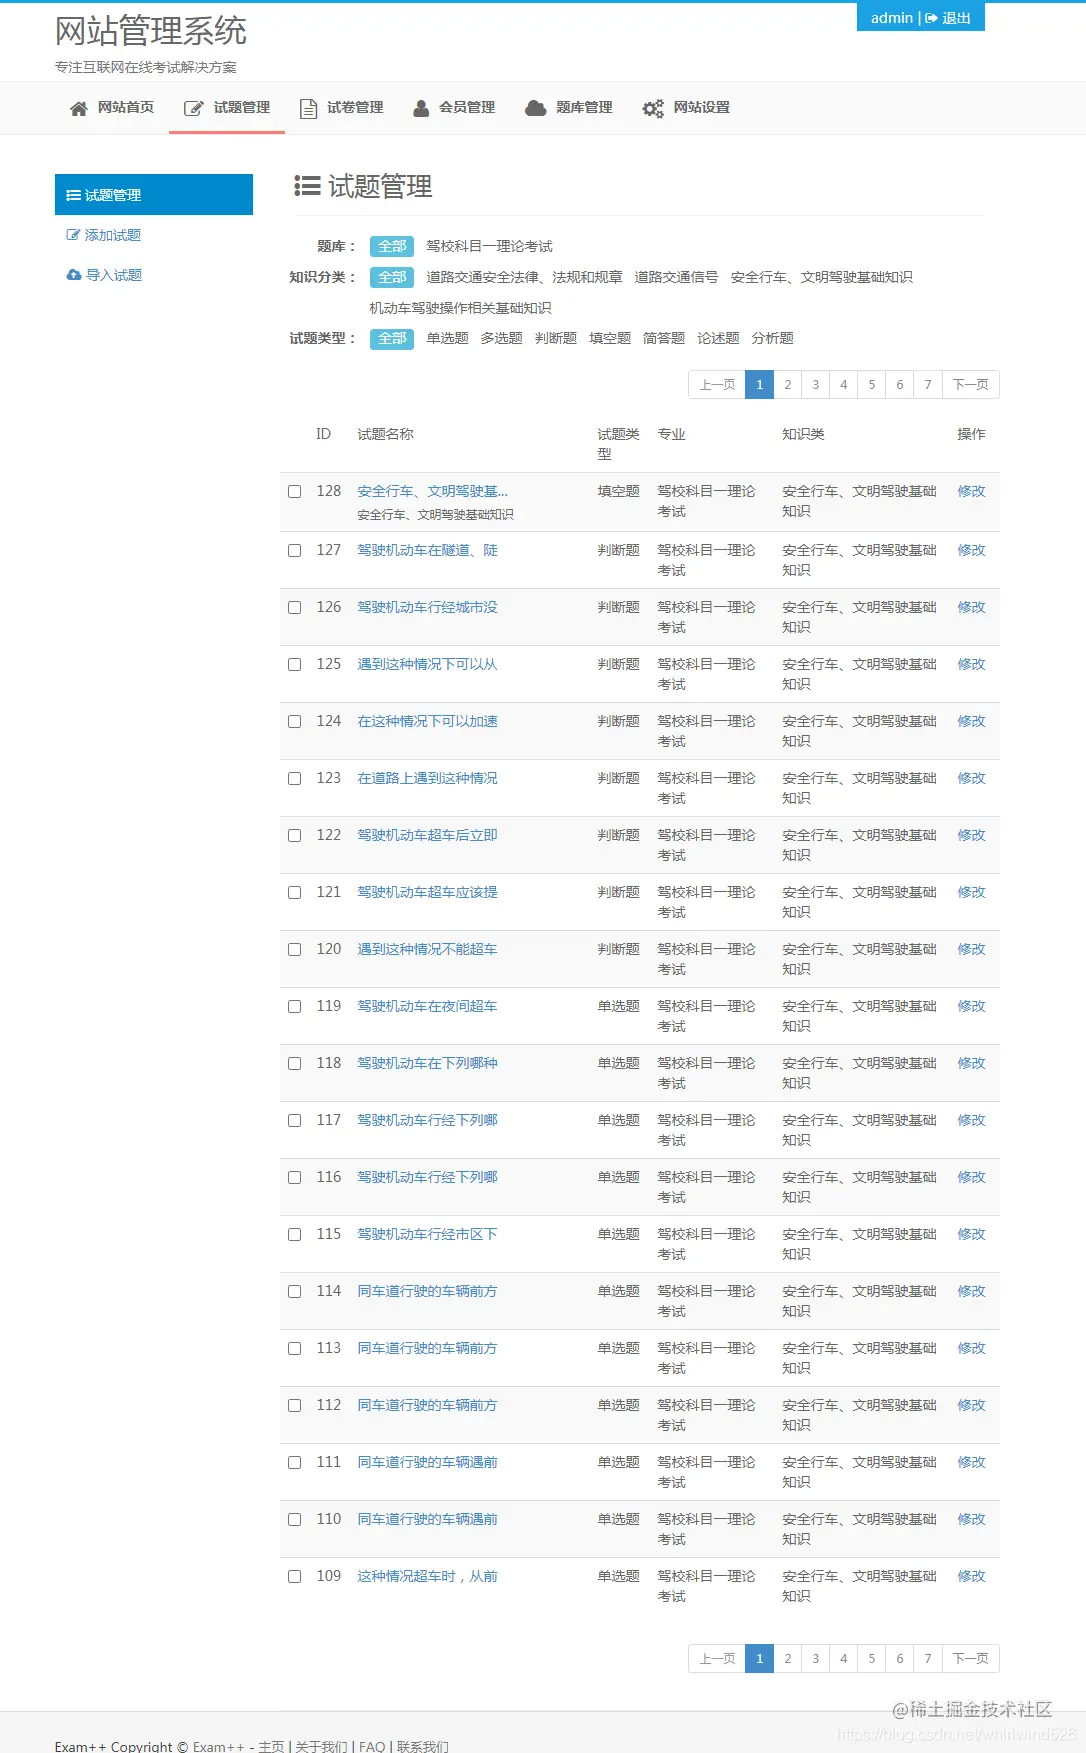Click the gears icon beside 网站设置
This screenshot has height=1753, width=1086.
[653, 109]
